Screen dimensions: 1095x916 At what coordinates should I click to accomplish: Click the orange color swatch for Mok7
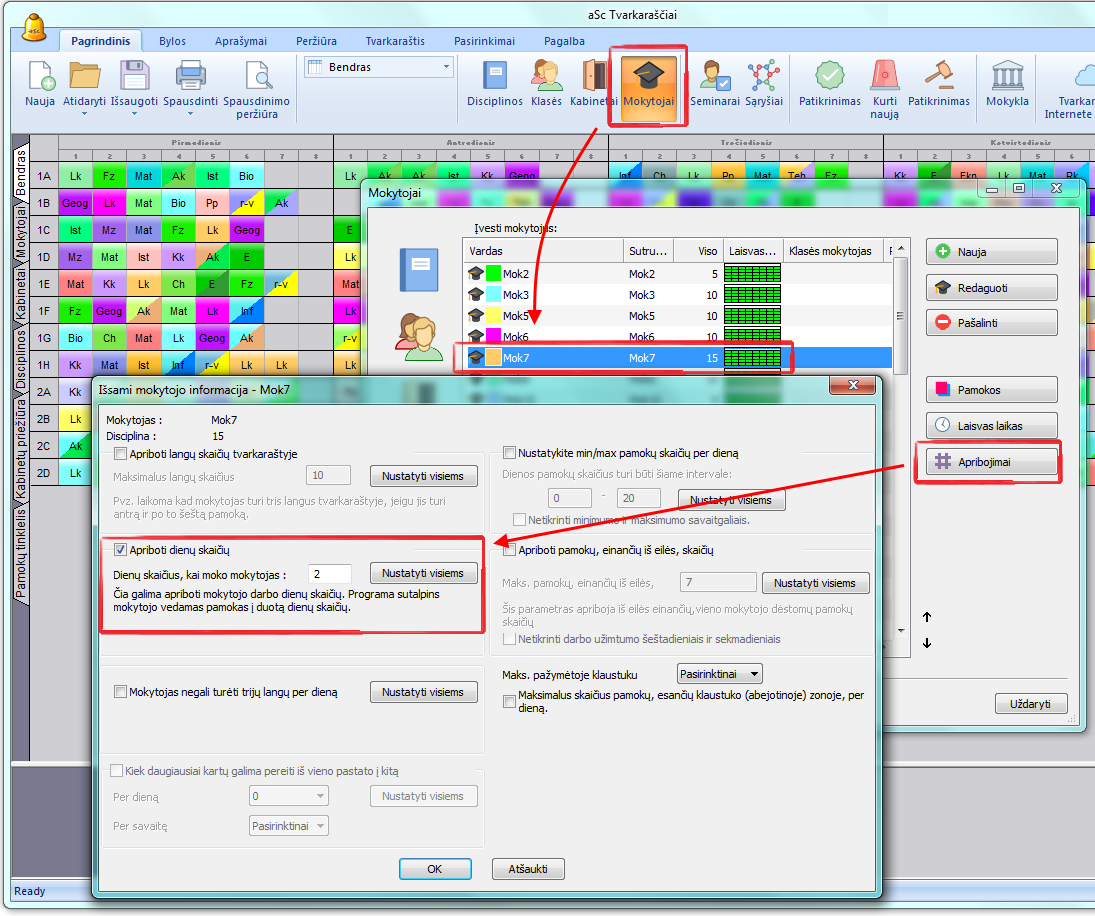click(493, 357)
